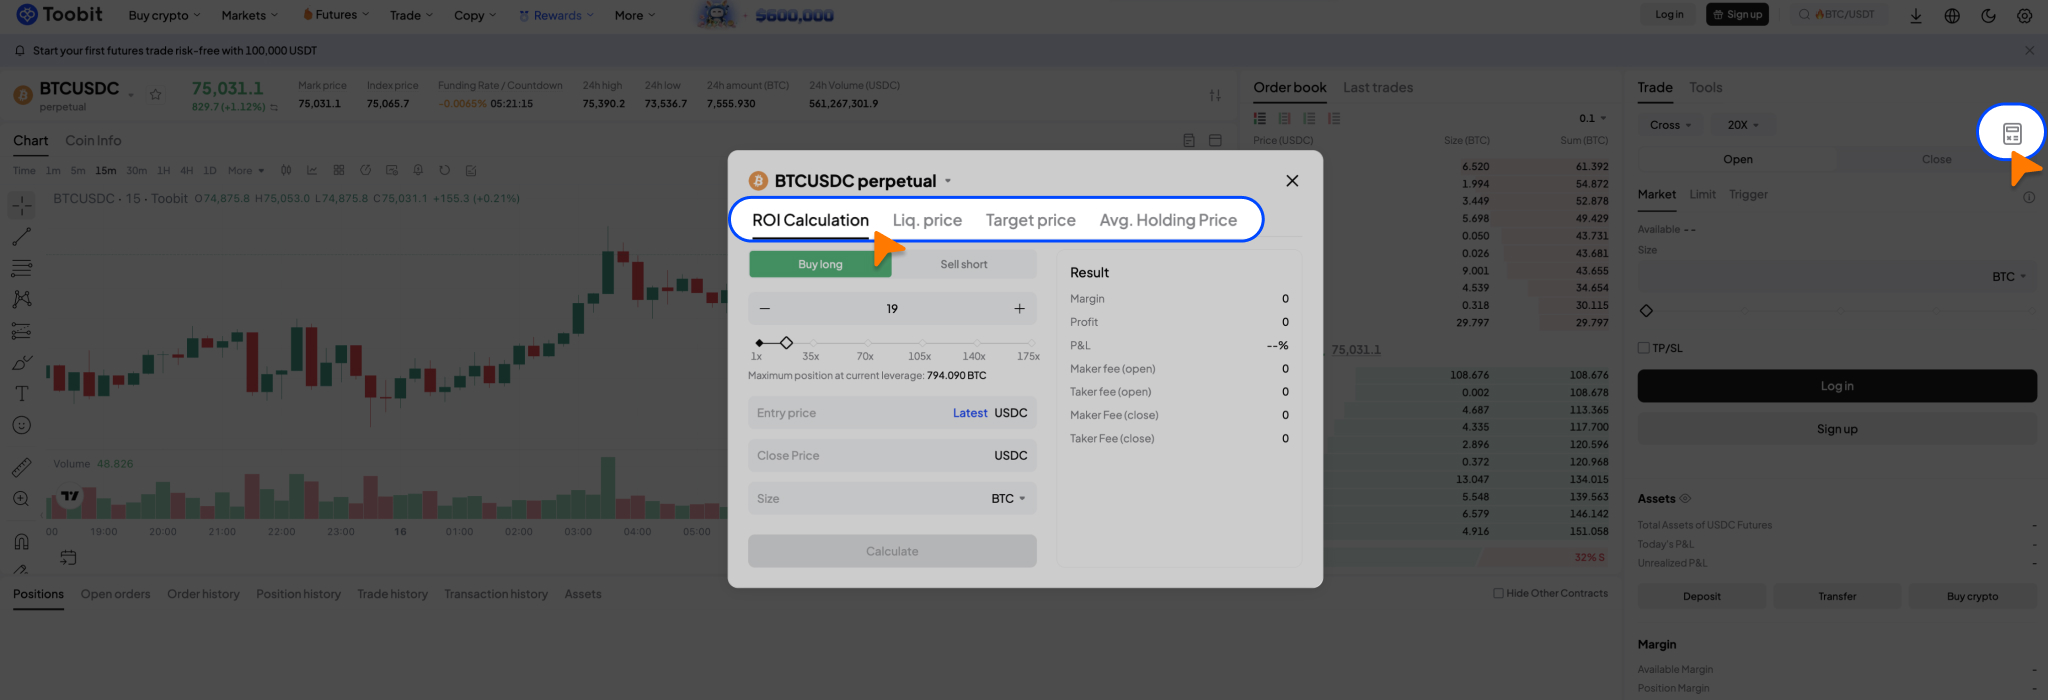Open the settings gear icon
Viewport: 2048px width, 700px height.
2024,16
